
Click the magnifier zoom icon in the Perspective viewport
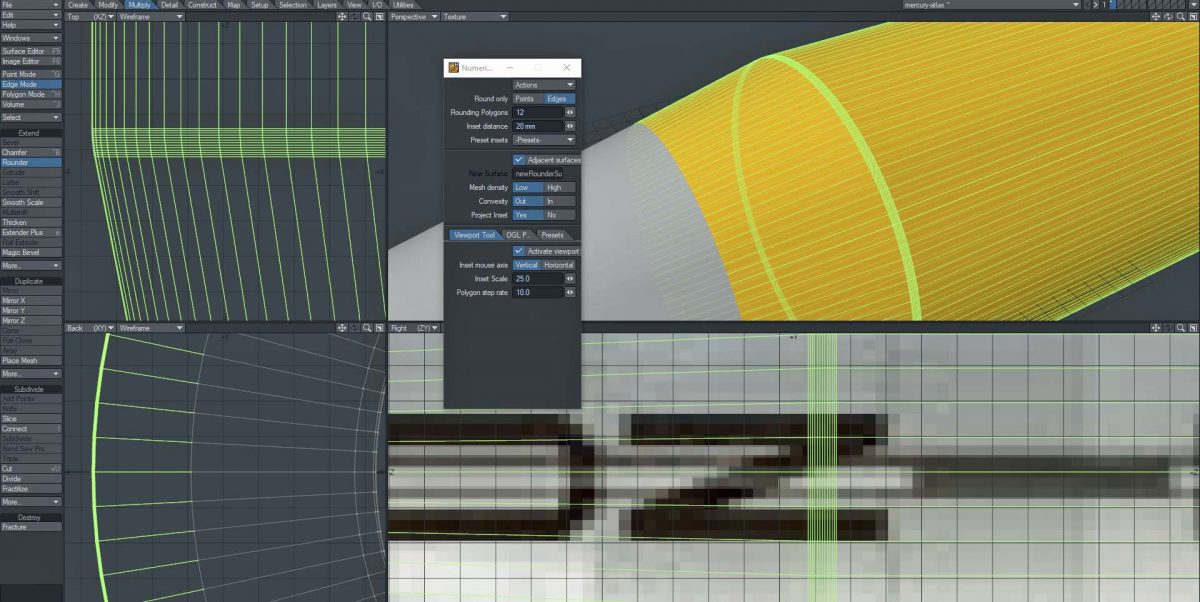click(1180, 17)
